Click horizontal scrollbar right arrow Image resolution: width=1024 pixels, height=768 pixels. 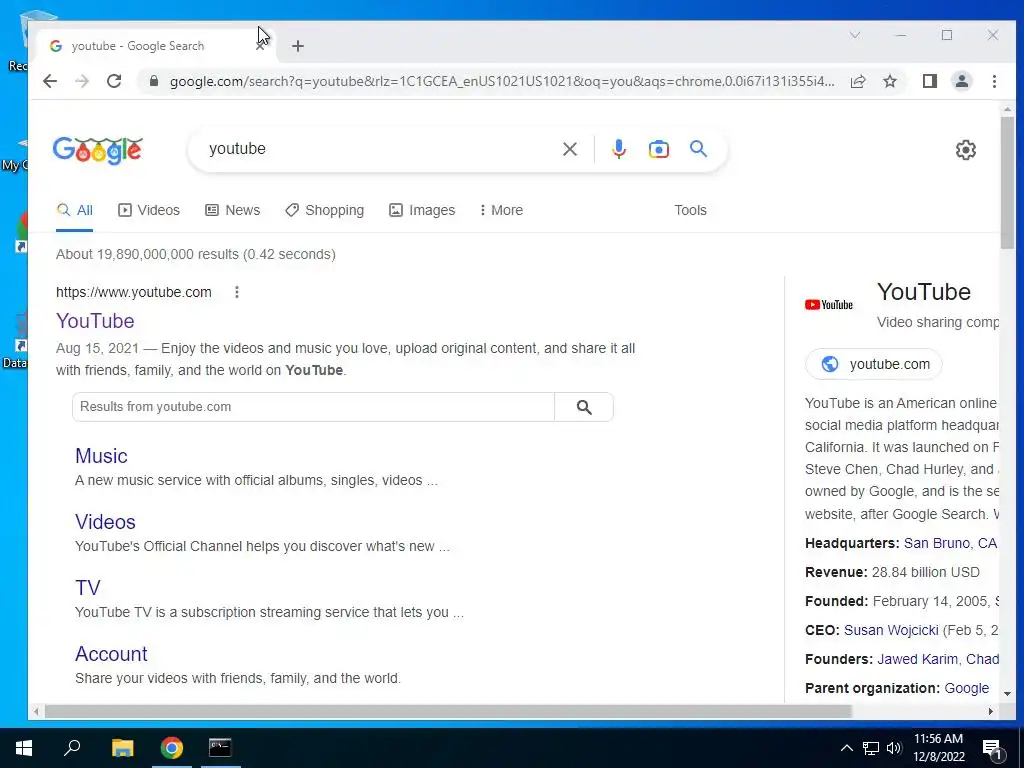pyautogui.click(x=991, y=711)
